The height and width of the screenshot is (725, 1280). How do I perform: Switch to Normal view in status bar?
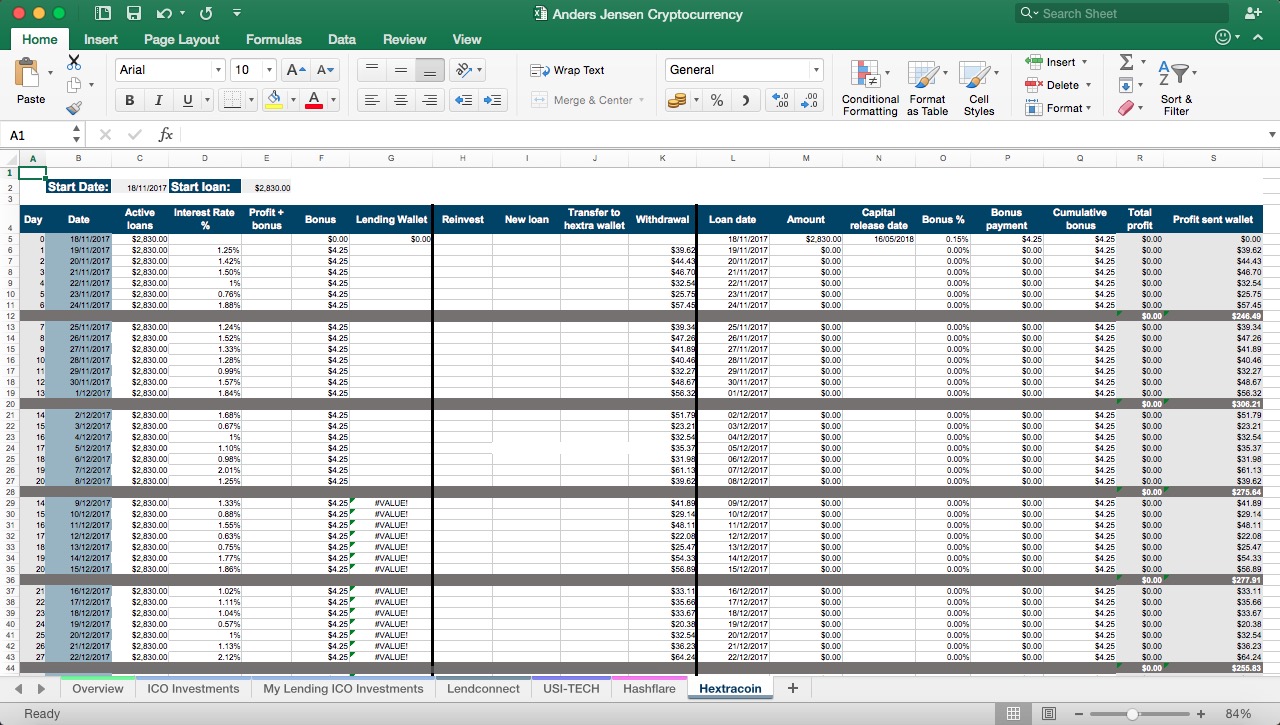[x=1013, y=713]
